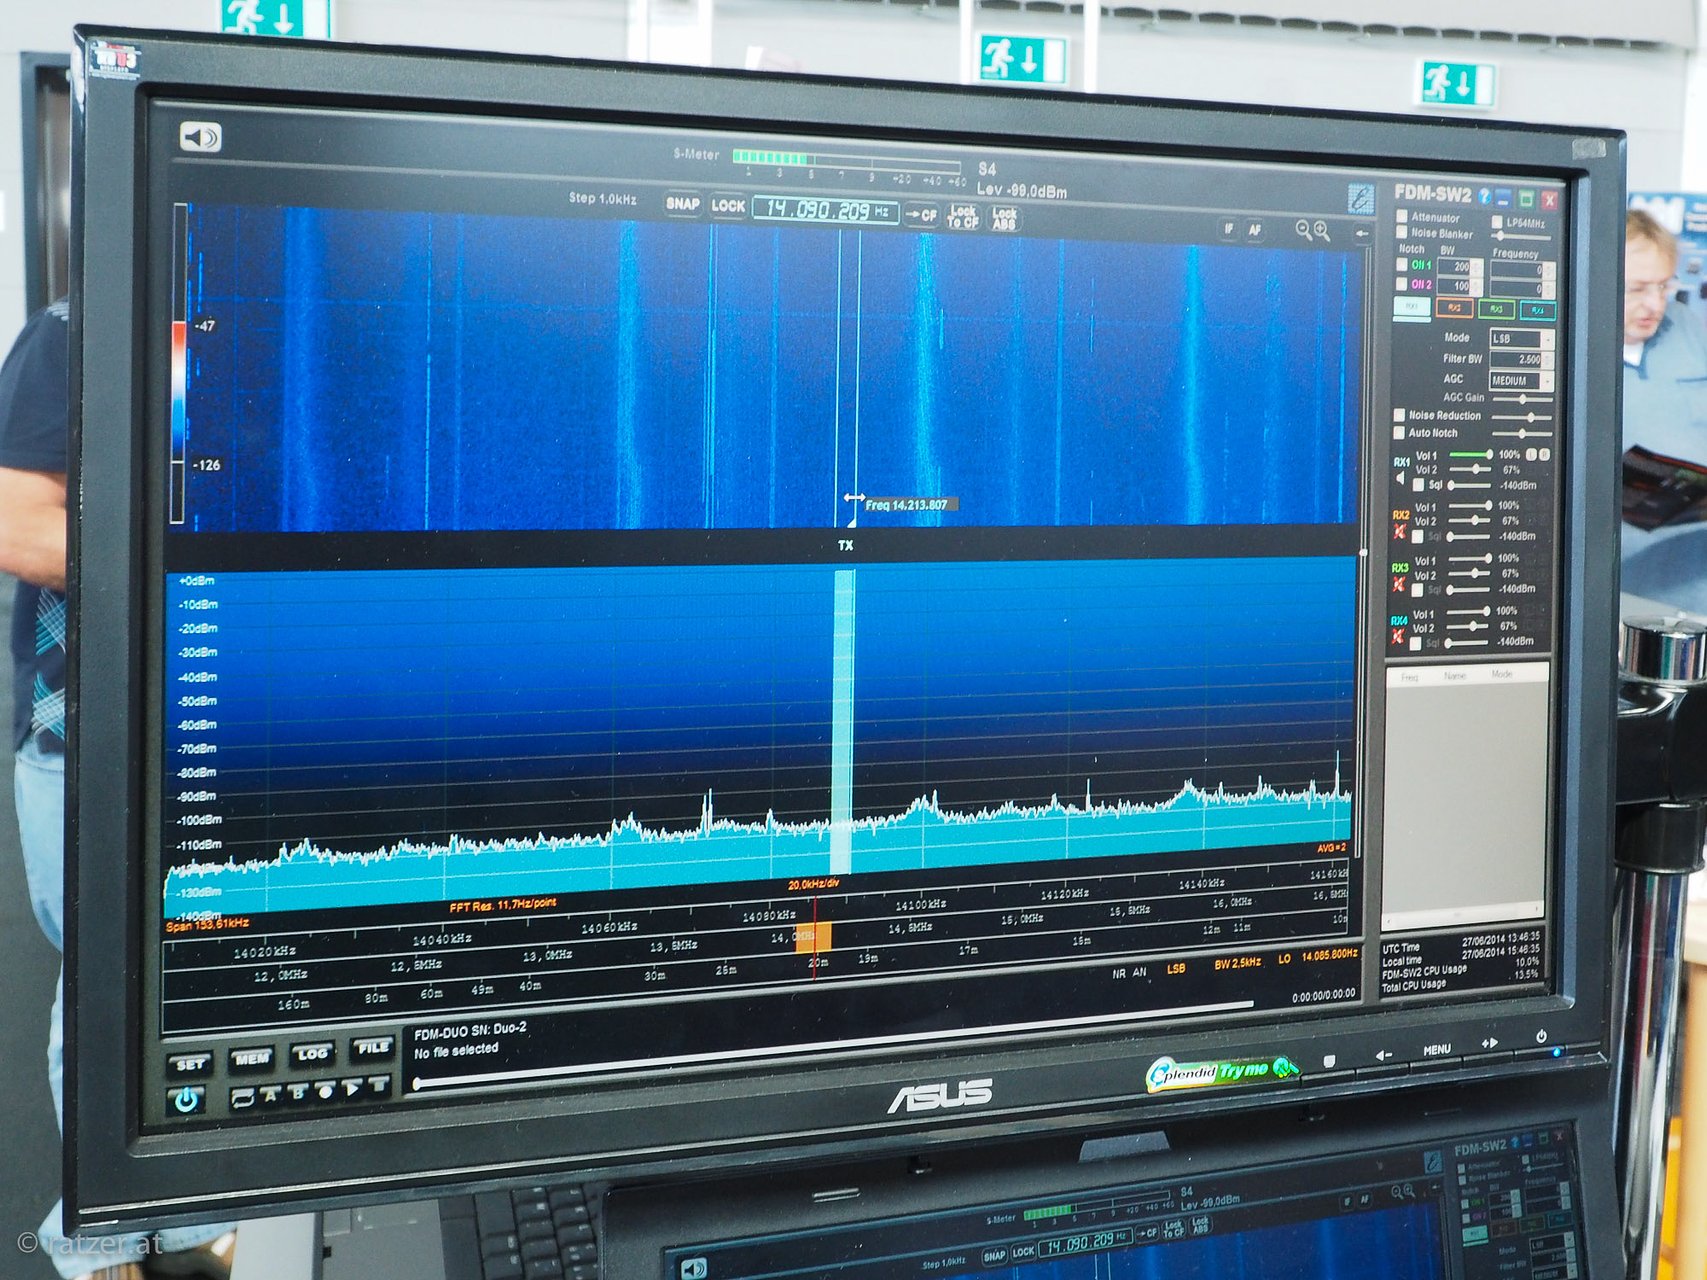Click the arrow-to-CF center frequency button

click(x=921, y=215)
